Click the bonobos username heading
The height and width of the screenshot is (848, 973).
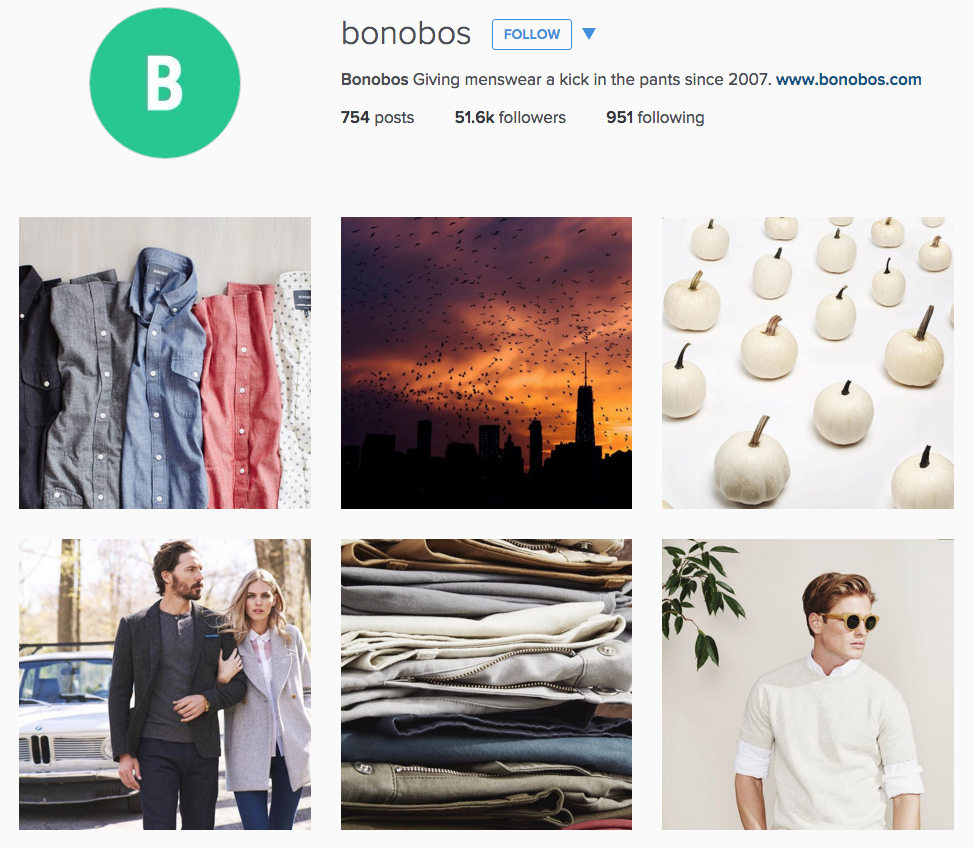pyautogui.click(x=406, y=33)
